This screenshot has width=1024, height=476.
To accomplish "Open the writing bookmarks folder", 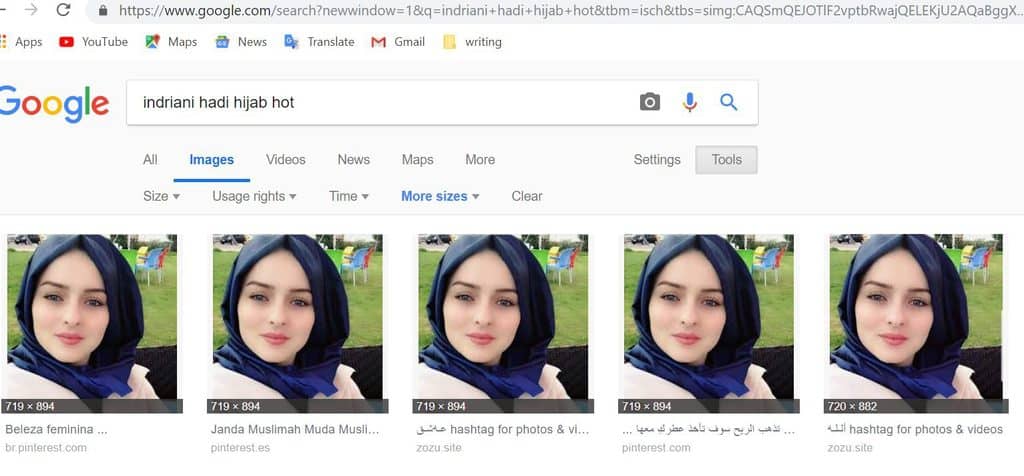I will click(x=472, y=42).
